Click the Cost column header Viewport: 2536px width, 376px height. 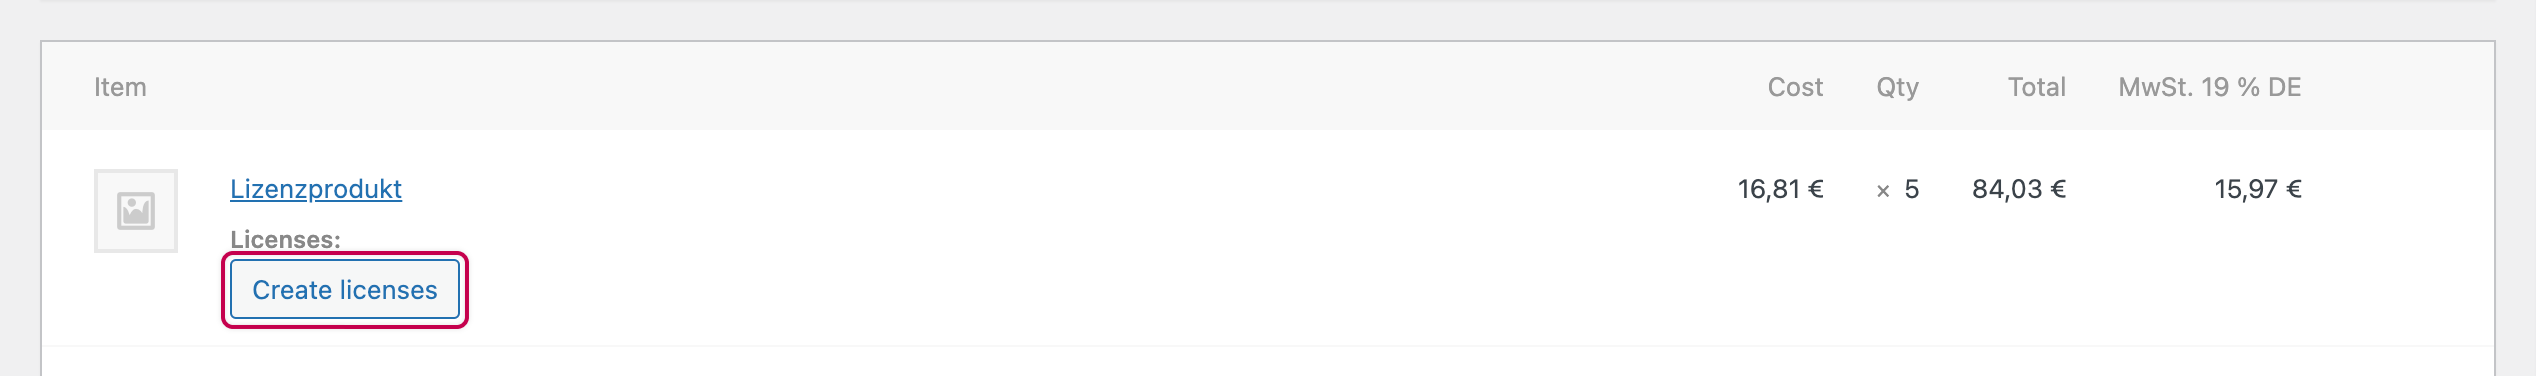click(x=1795, y=87)
